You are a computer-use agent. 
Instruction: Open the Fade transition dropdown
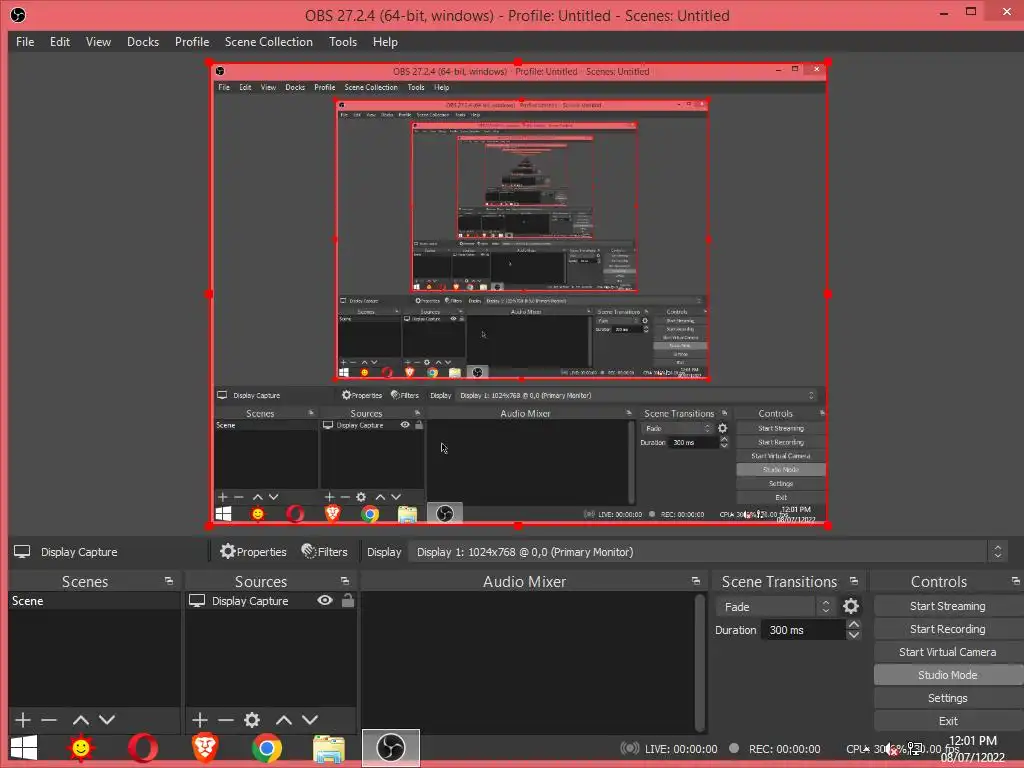(775, 607)
